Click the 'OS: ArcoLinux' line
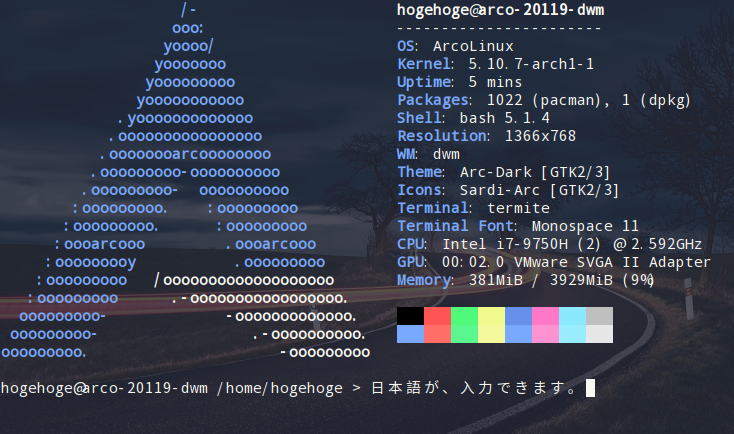Image resolution: width=734 pixels, height=434 pixels. click(455, 46)
